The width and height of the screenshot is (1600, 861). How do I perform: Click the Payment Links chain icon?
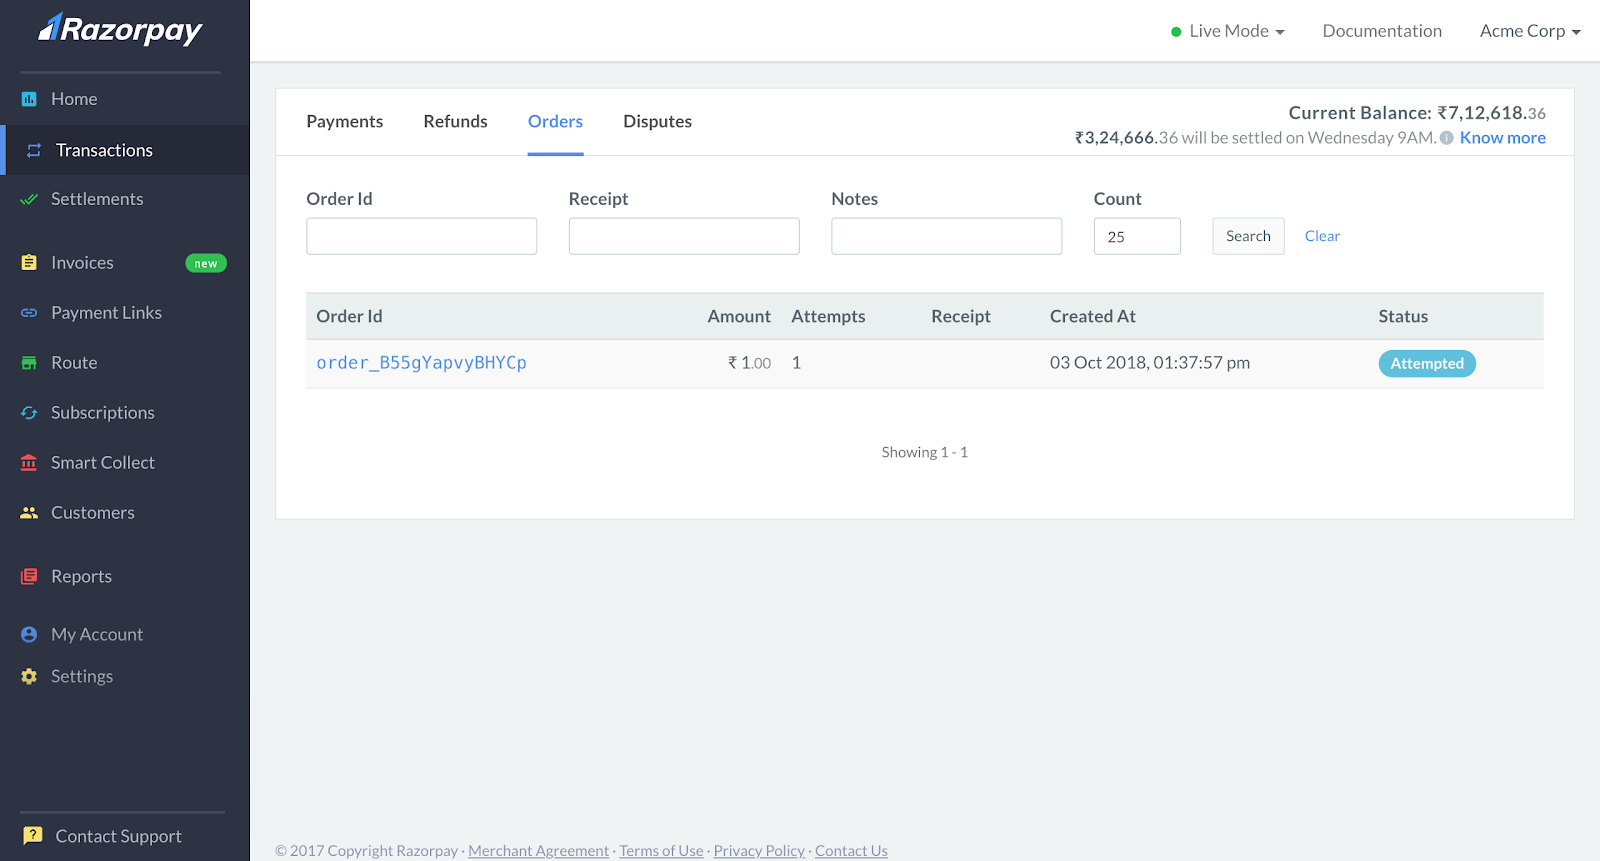[x=29, y=313]
